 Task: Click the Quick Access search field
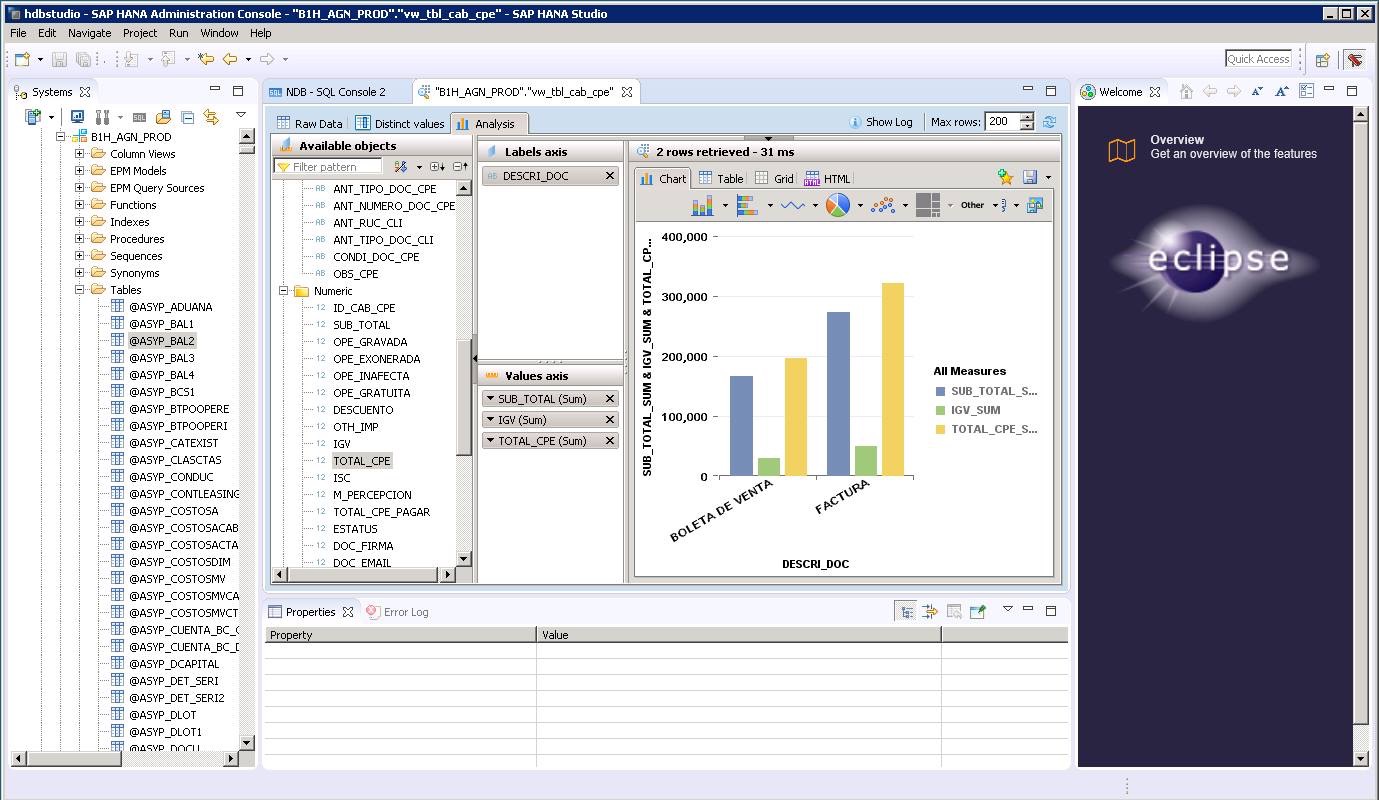click(x=1258, y=59)
